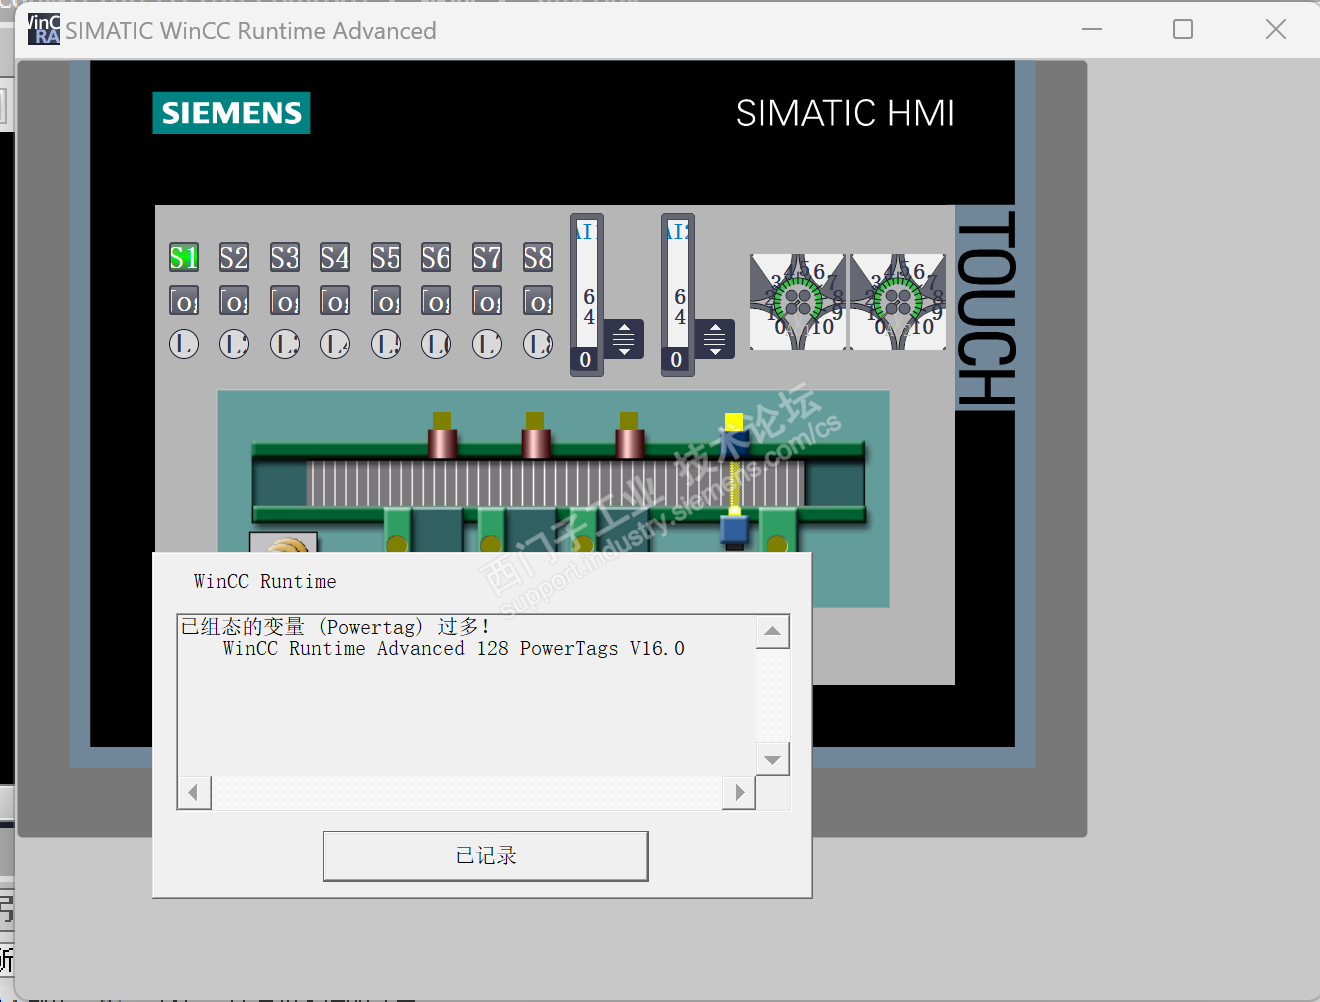The image size is (1320, 1002).
Task: Click the round indicator lamp in the S7 column
Action: click(x=487, y=344)
